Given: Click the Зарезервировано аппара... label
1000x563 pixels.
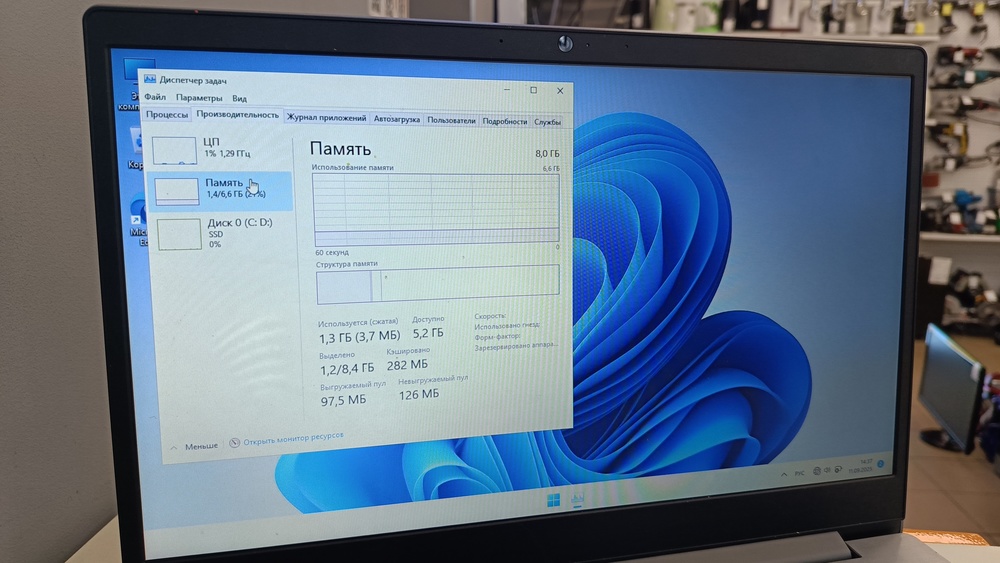Looking at the screenshot, I should pos(516,346).
